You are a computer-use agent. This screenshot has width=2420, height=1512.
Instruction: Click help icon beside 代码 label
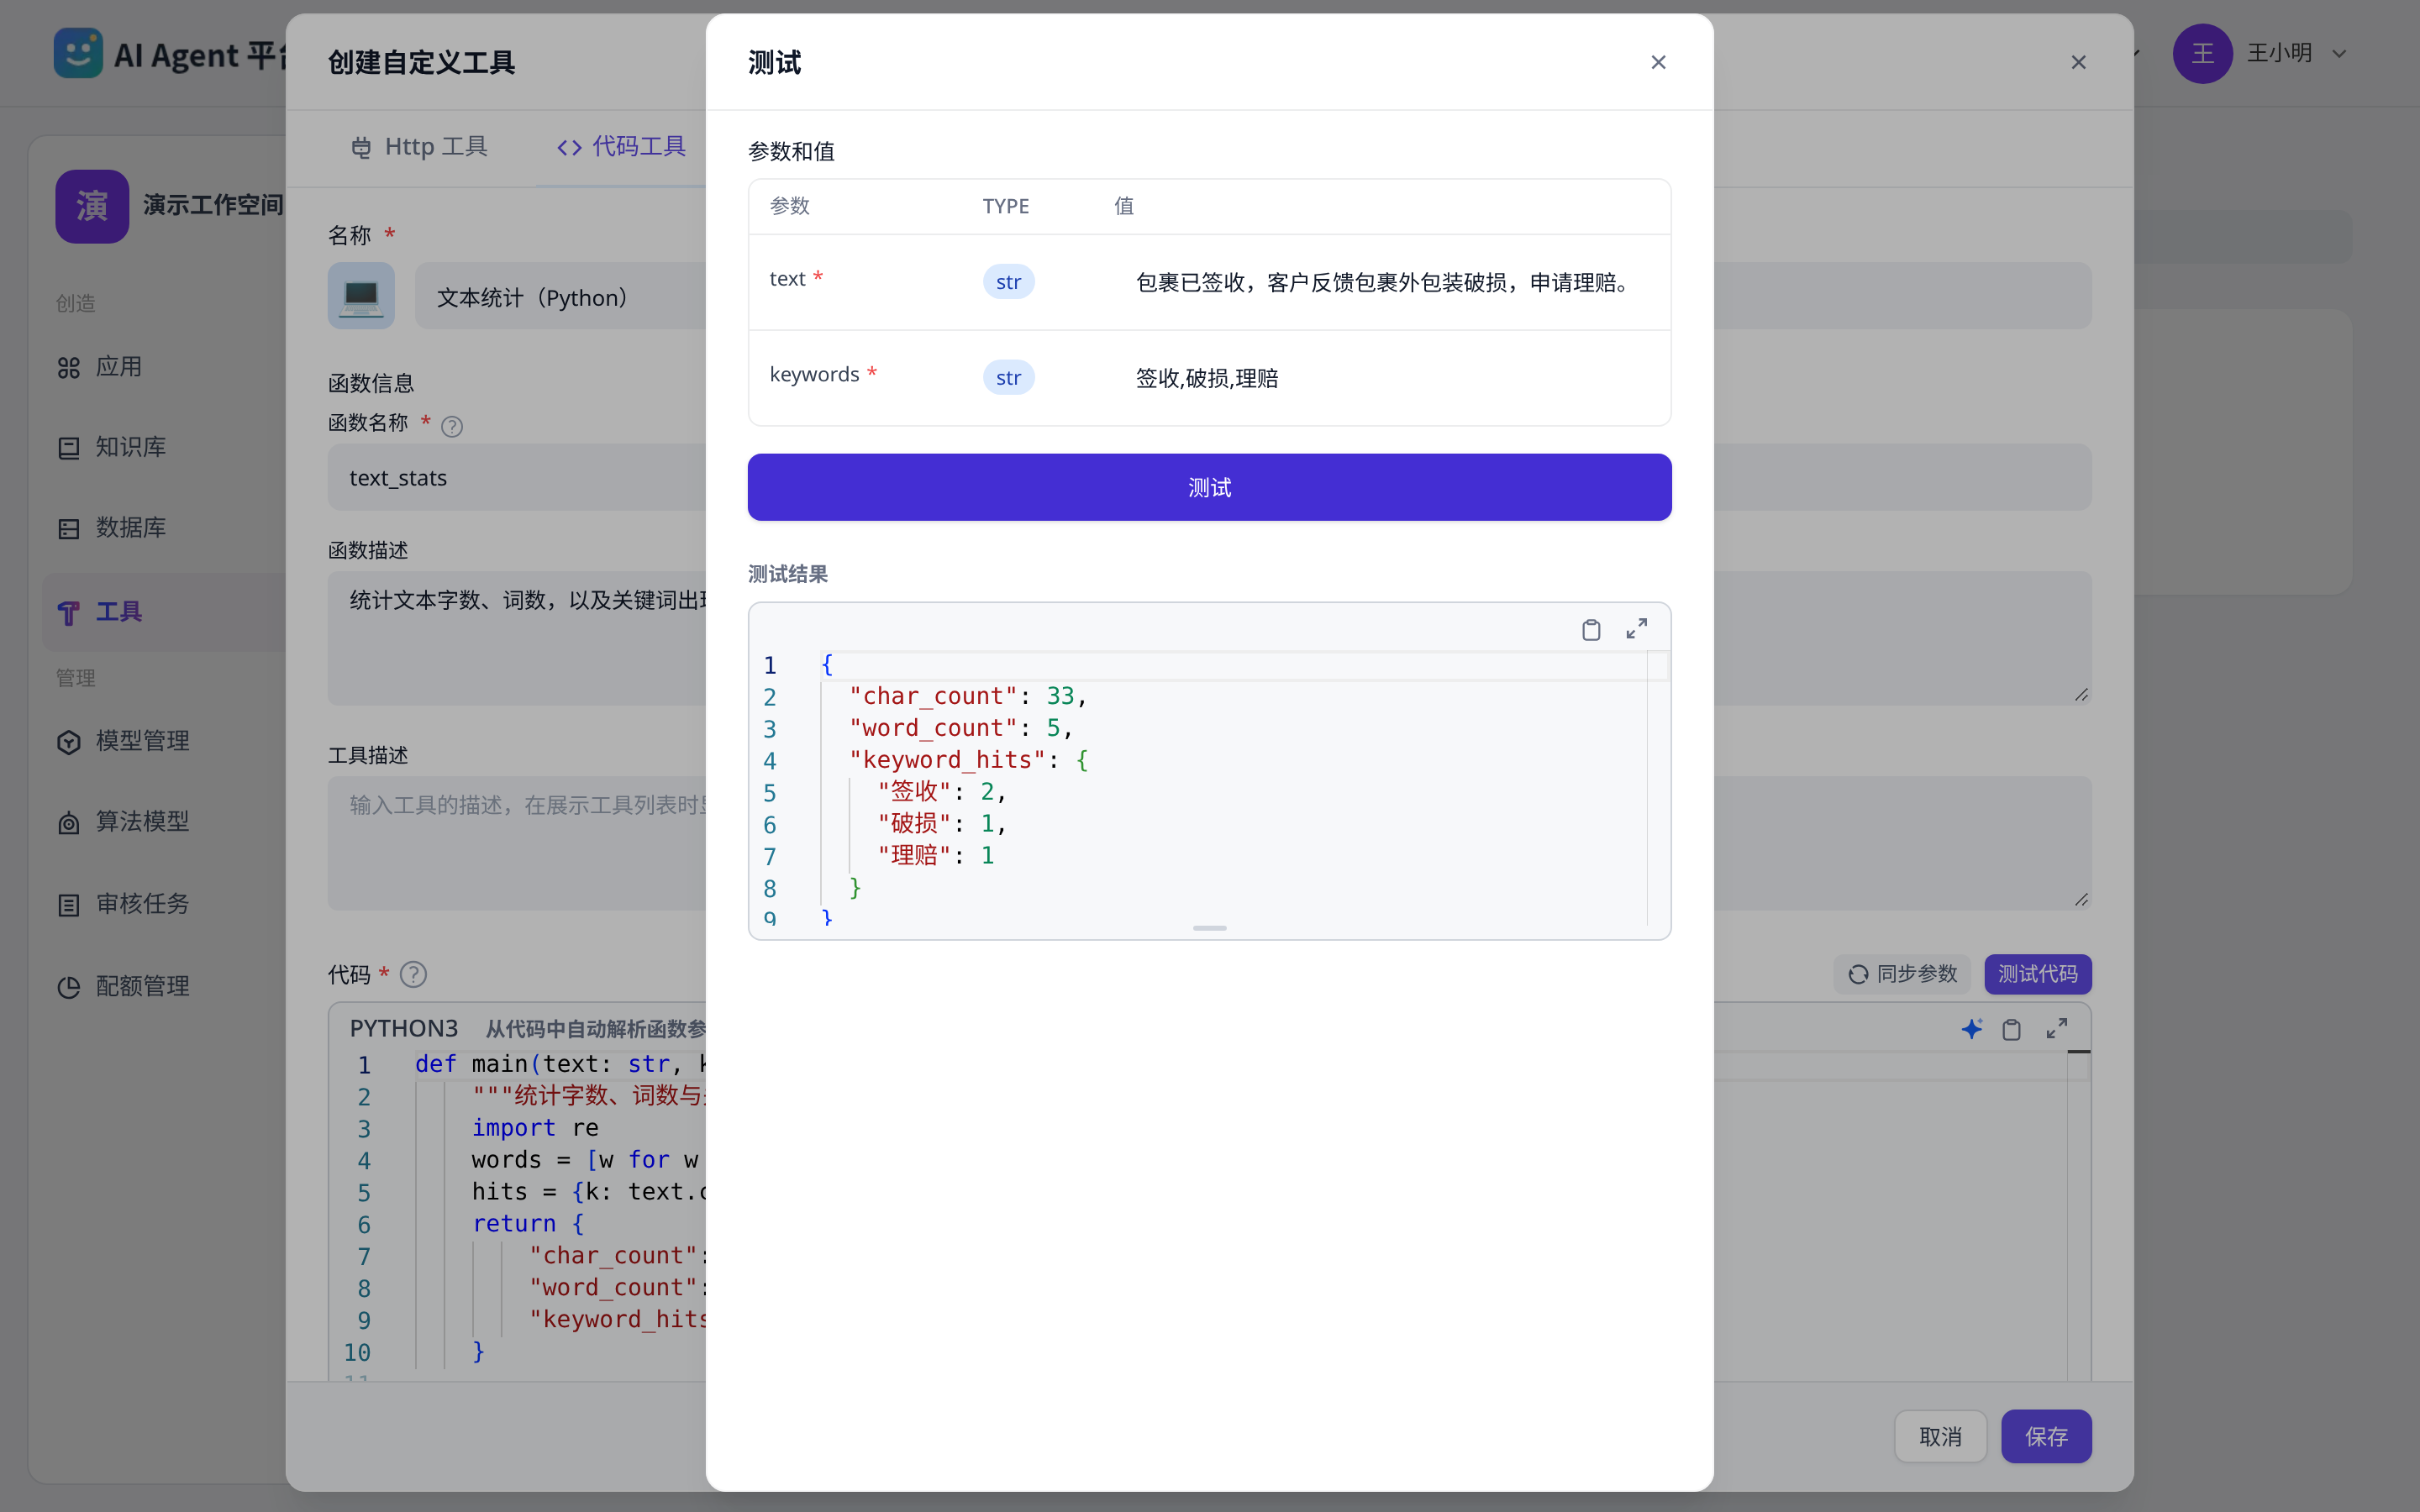413,974
